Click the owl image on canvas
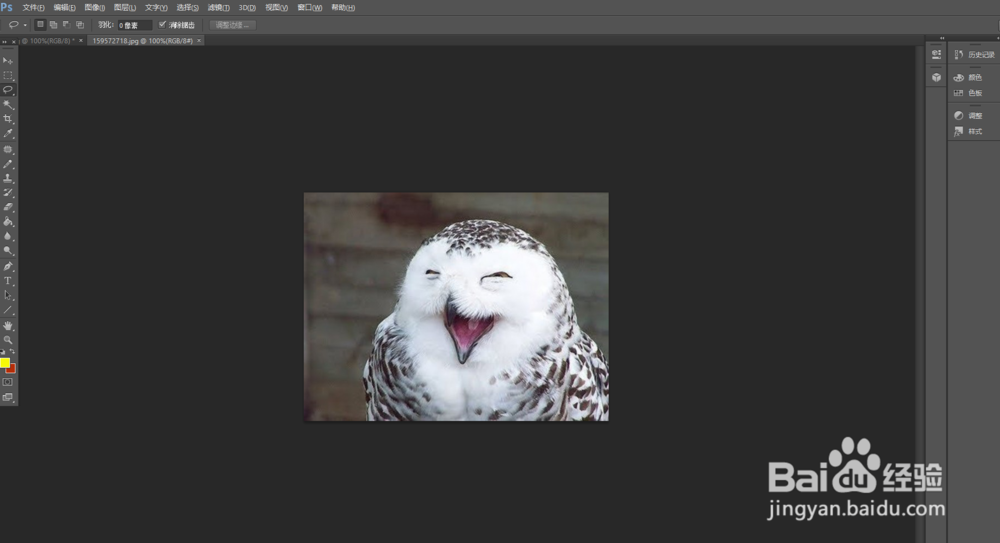1000x543 pixels. click(x=456, y=307)
